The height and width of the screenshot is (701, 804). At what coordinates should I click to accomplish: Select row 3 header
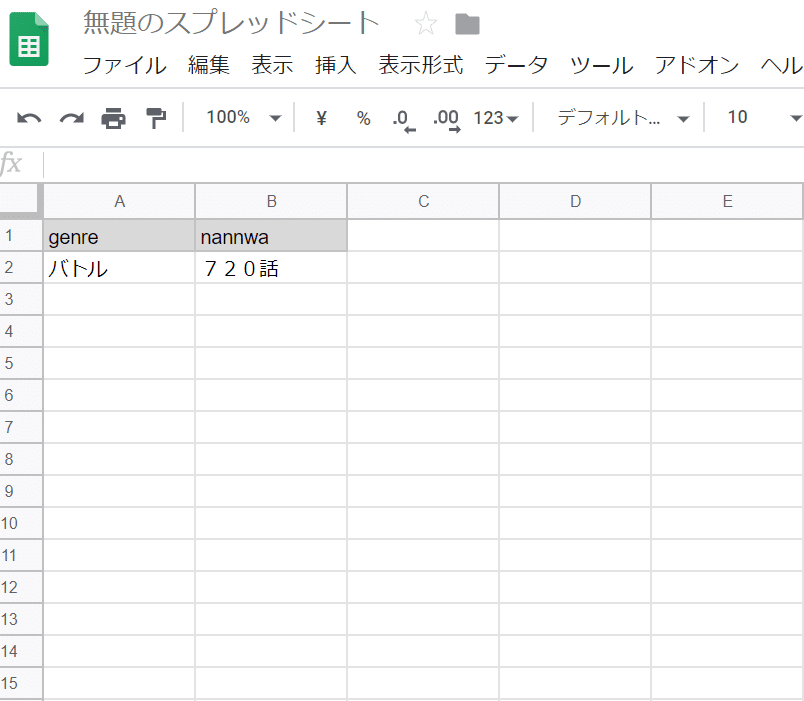click(21, 299)
